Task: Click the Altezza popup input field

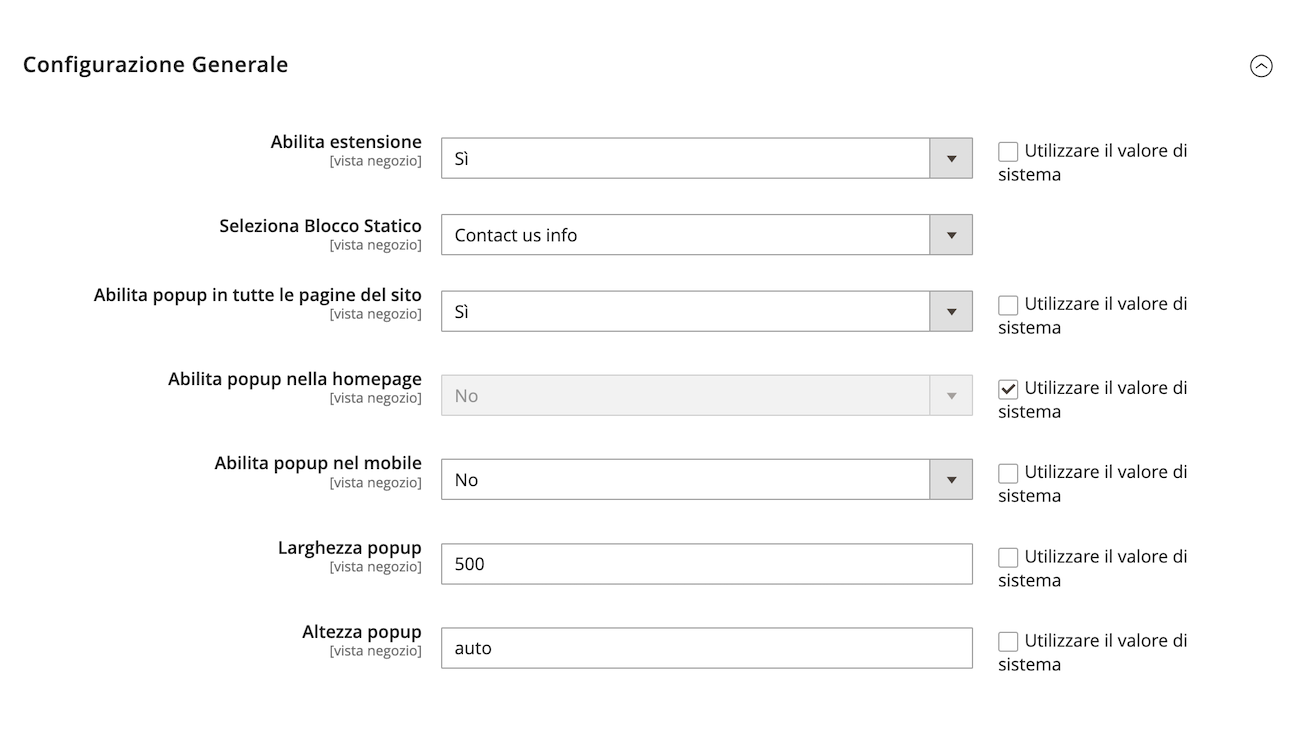Action: (706, 648)
